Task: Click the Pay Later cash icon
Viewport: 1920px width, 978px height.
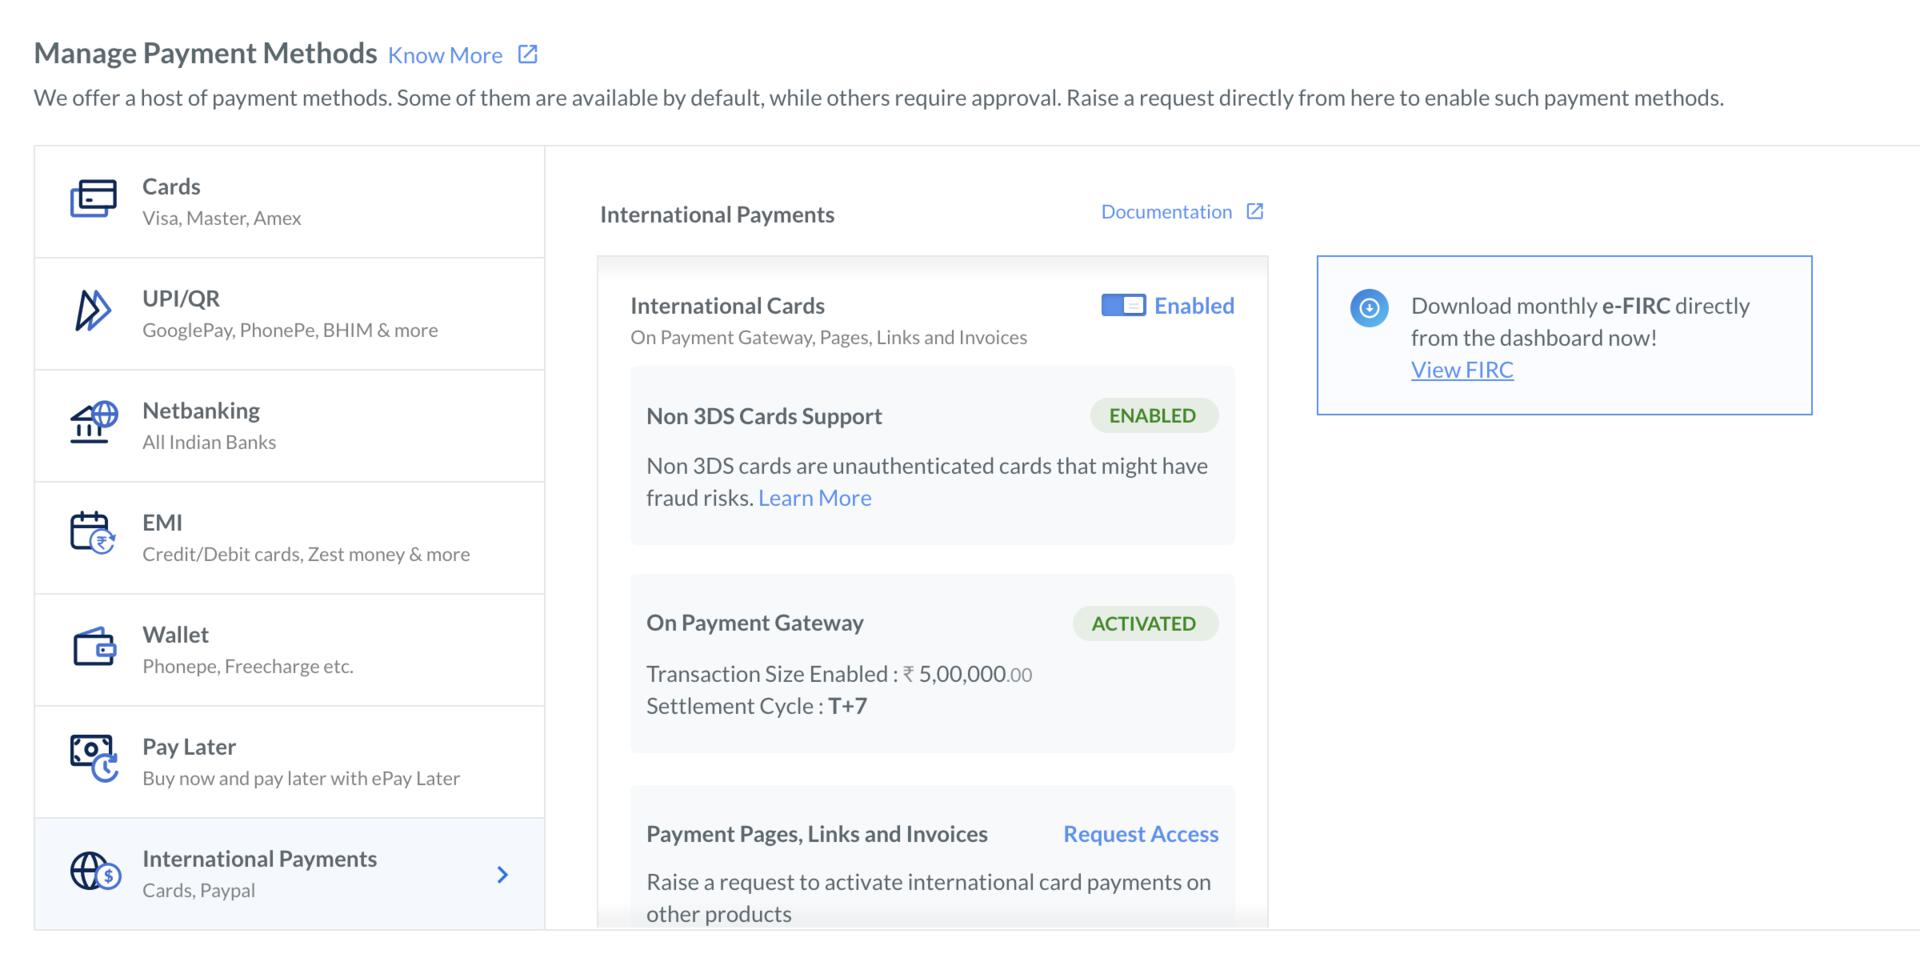Action: 94,759
